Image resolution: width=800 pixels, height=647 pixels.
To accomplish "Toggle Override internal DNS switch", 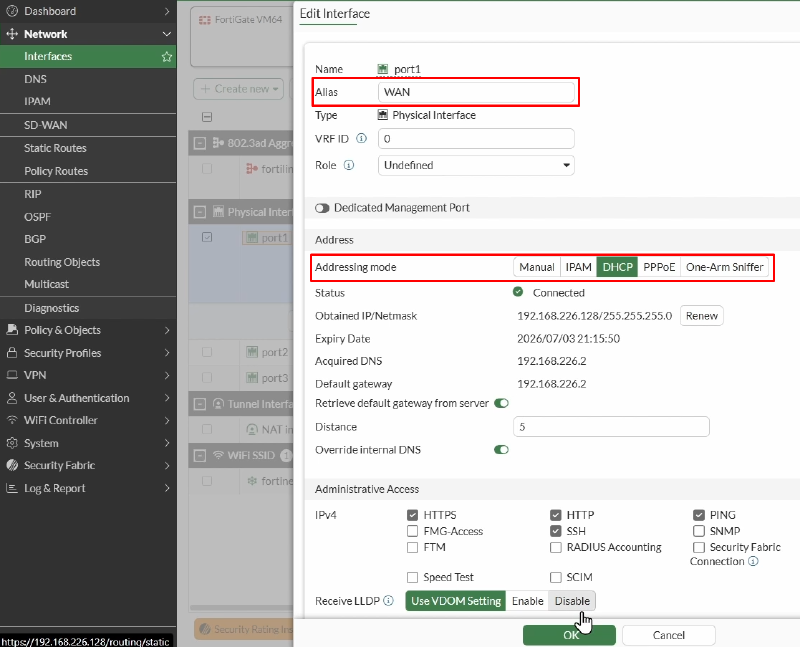I will coord(502,450).
